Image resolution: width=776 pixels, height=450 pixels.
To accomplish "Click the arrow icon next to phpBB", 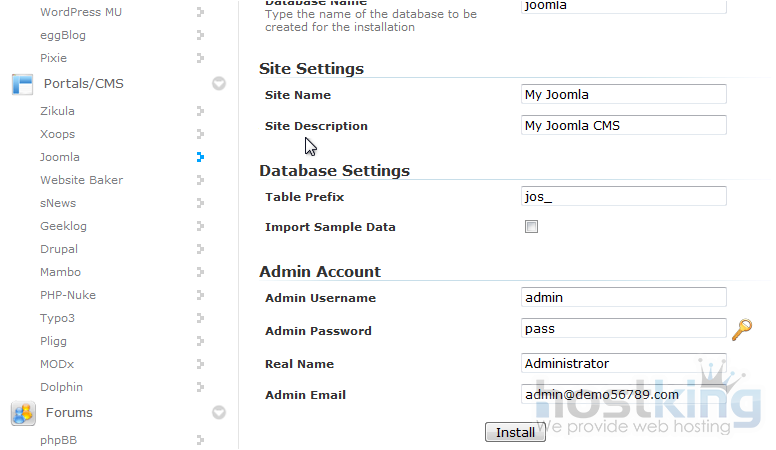I will (x=200, y=439).
